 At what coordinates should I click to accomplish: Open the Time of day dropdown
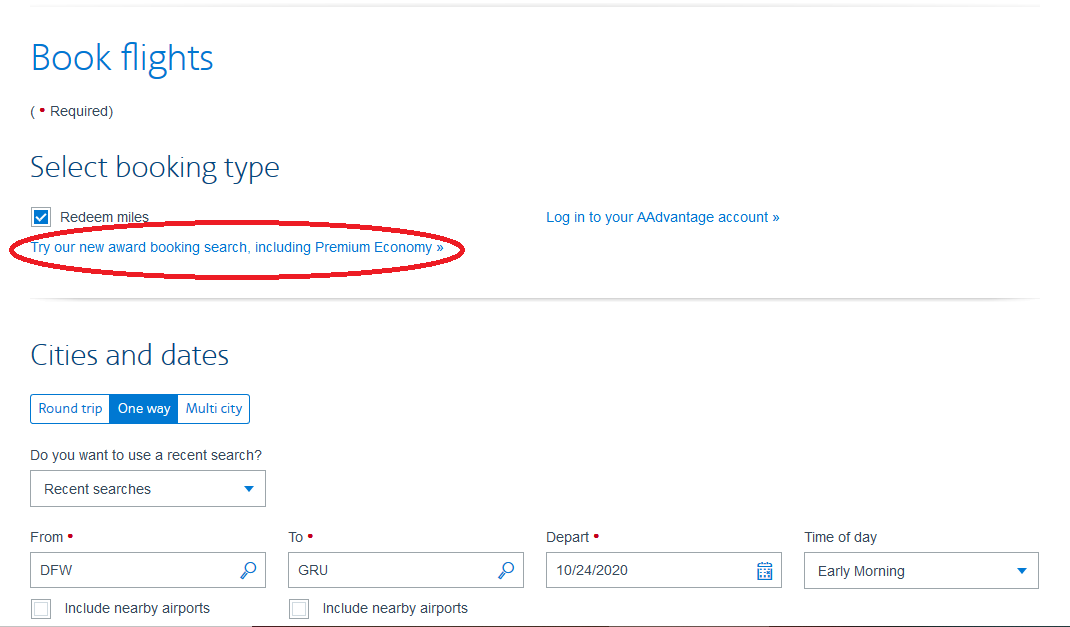tap(921, 570)
